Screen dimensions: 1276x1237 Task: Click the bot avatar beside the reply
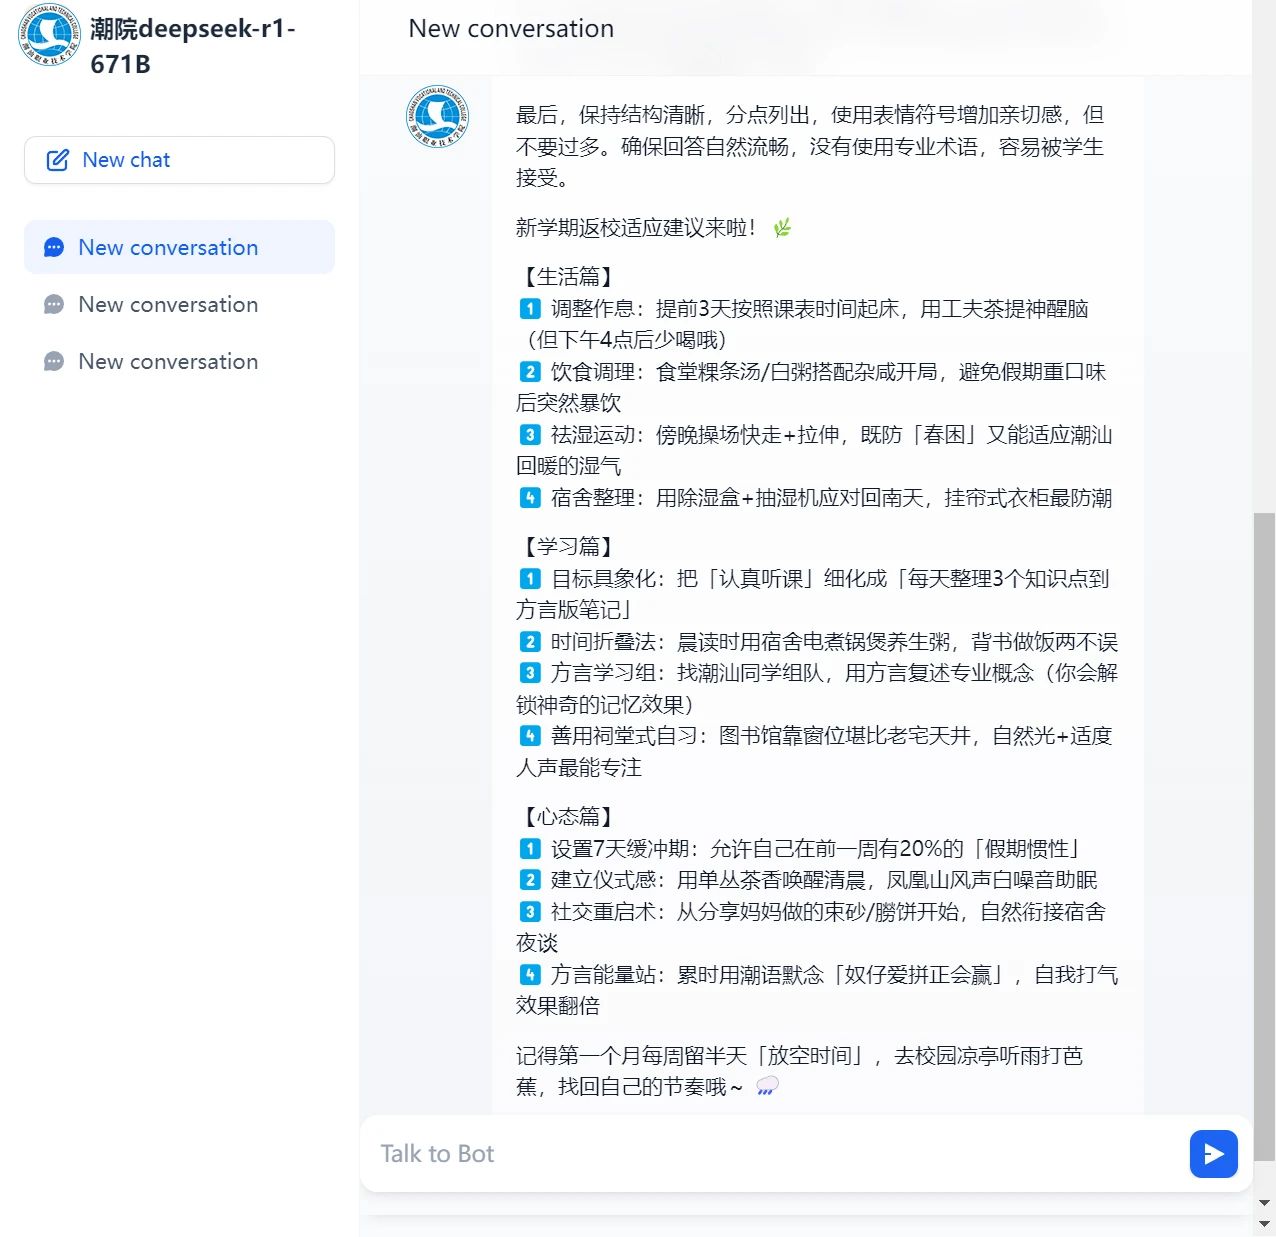(438, 117)
